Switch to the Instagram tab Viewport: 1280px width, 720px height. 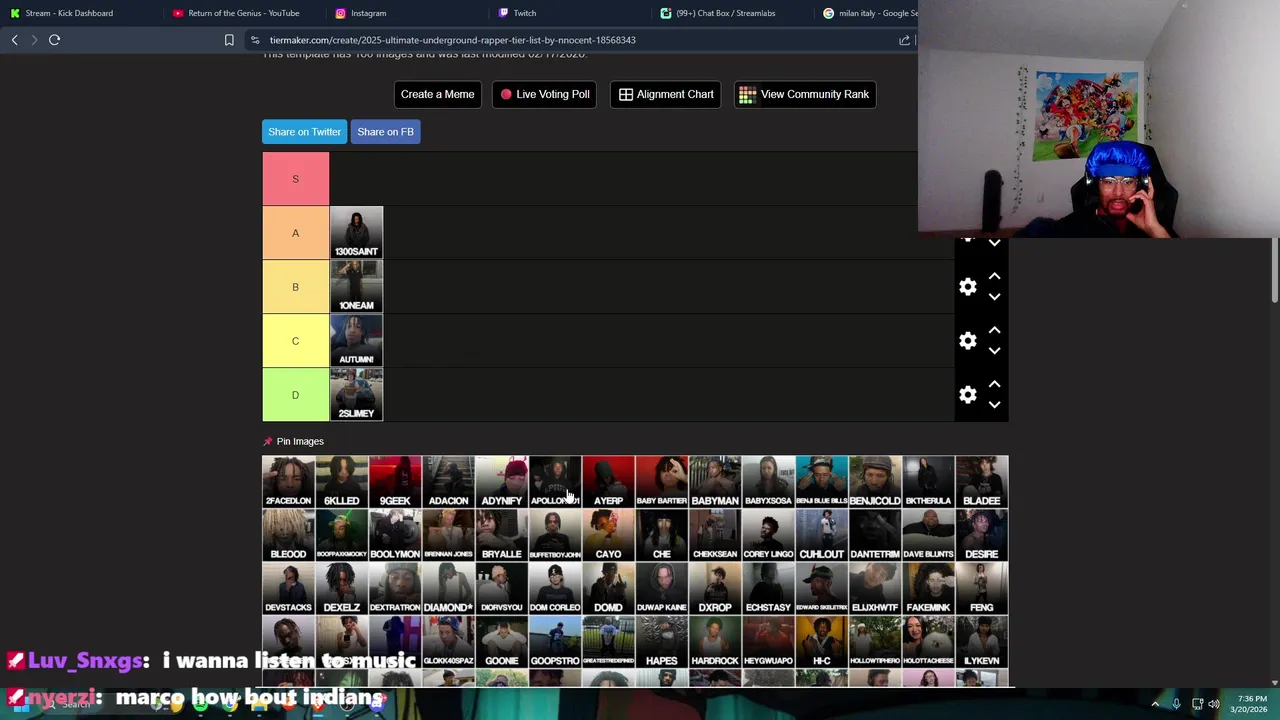tap(368, 13)
